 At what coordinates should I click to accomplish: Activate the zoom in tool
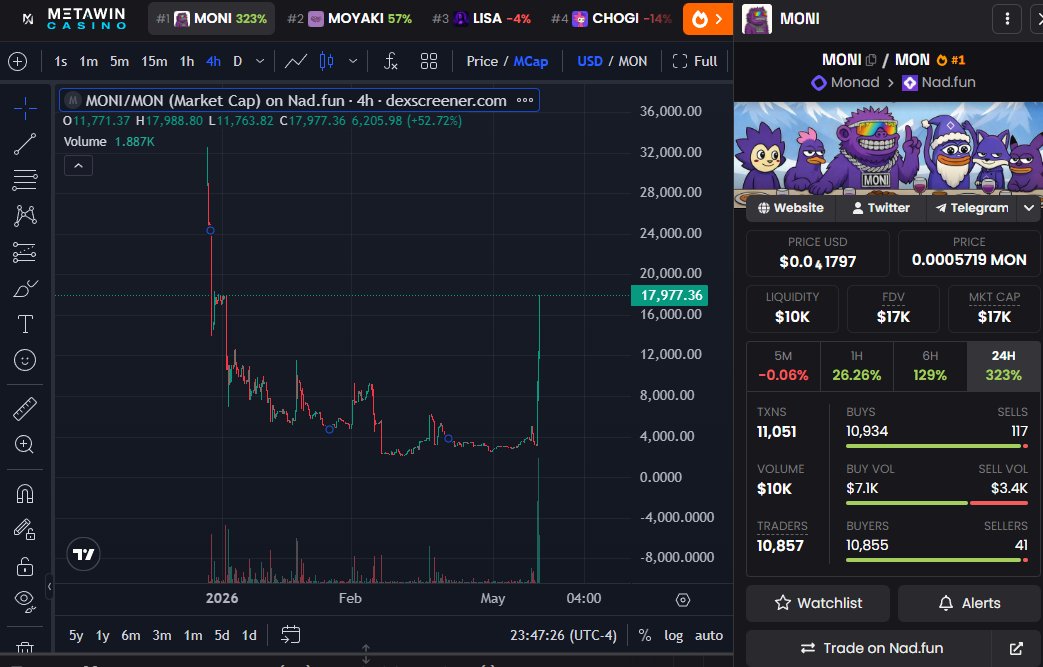point(25,444)
